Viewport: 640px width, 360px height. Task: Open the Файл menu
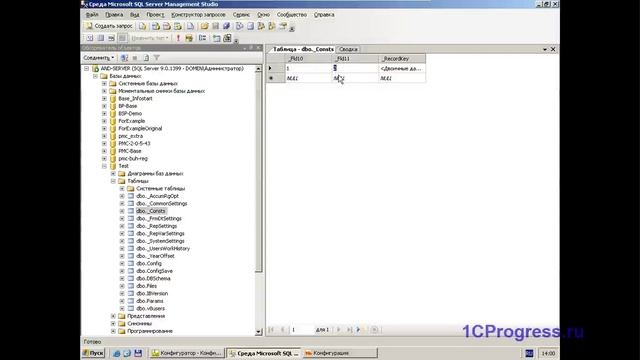[x=92, y=15]
